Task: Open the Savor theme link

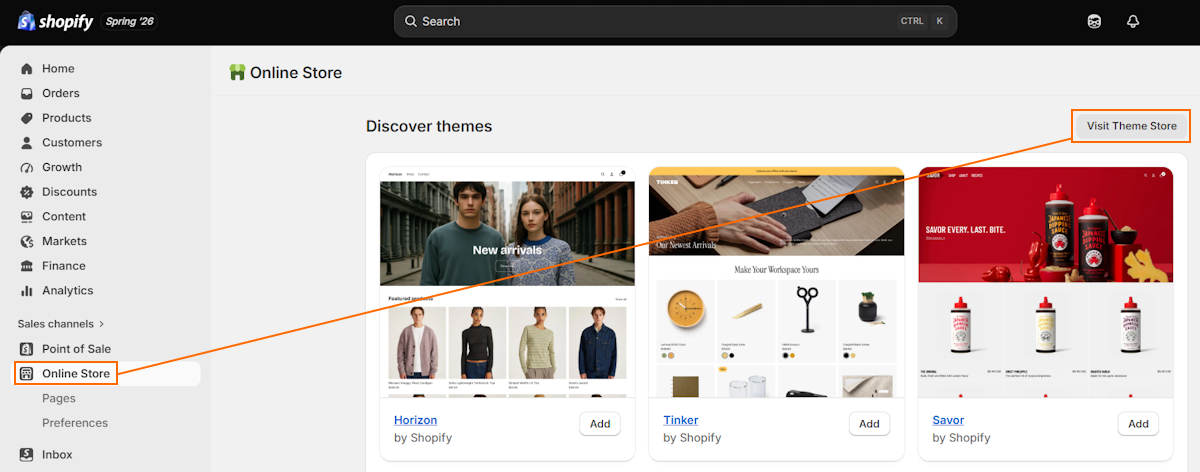Action: [x=948, y=420]
